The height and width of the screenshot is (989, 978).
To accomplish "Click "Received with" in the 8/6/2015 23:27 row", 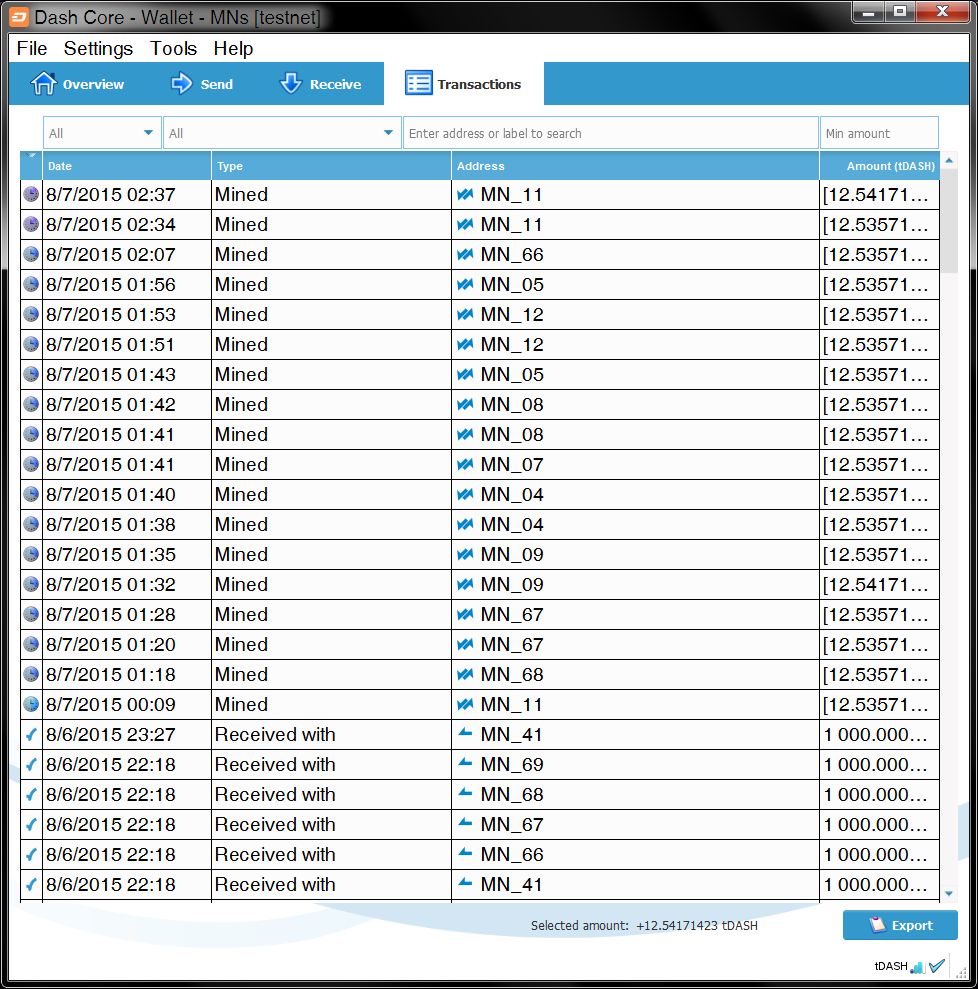I will [275, 734].
